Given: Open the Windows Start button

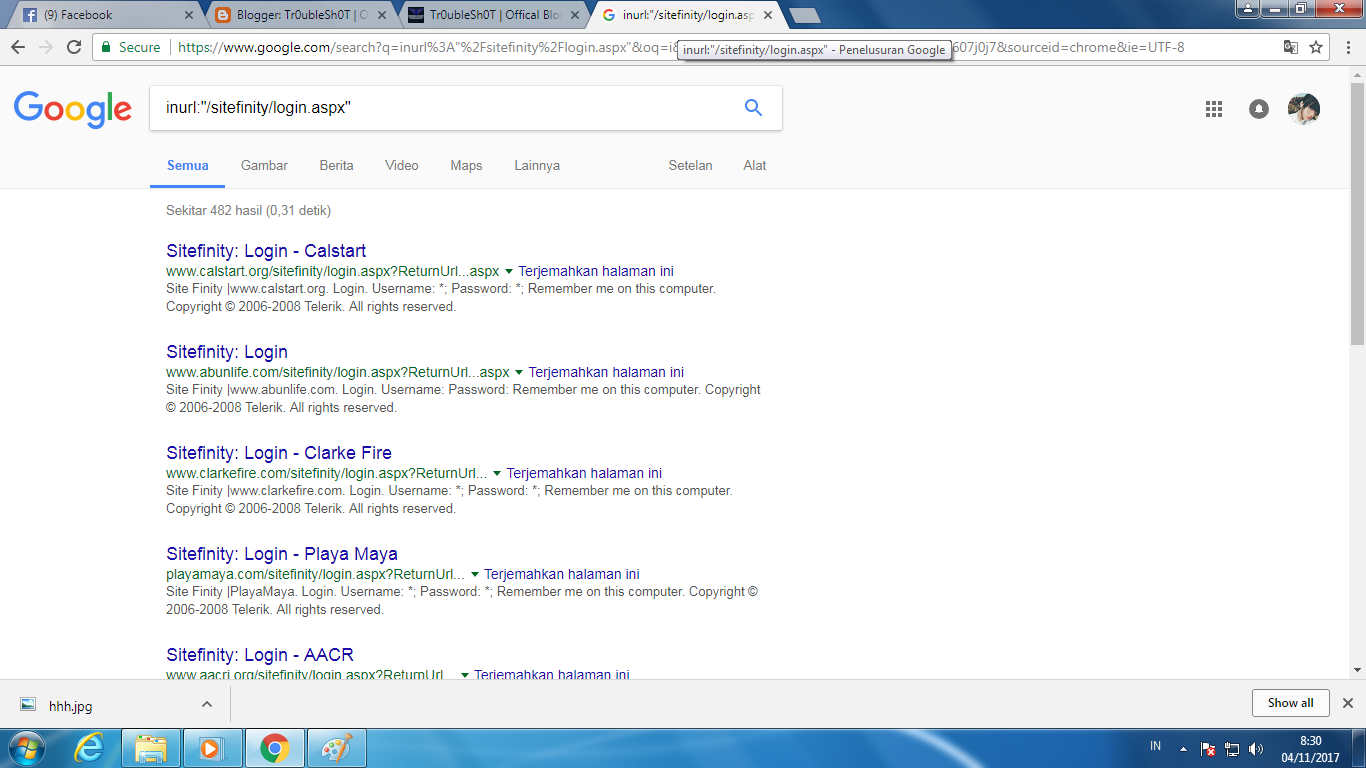Looking at the screenshot, I should click(x=26, y=748).
